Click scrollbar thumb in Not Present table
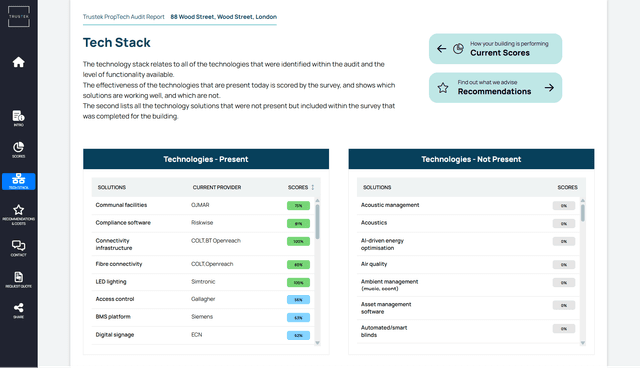The width and height of the screenshot is (640, 368). (582, 213)
